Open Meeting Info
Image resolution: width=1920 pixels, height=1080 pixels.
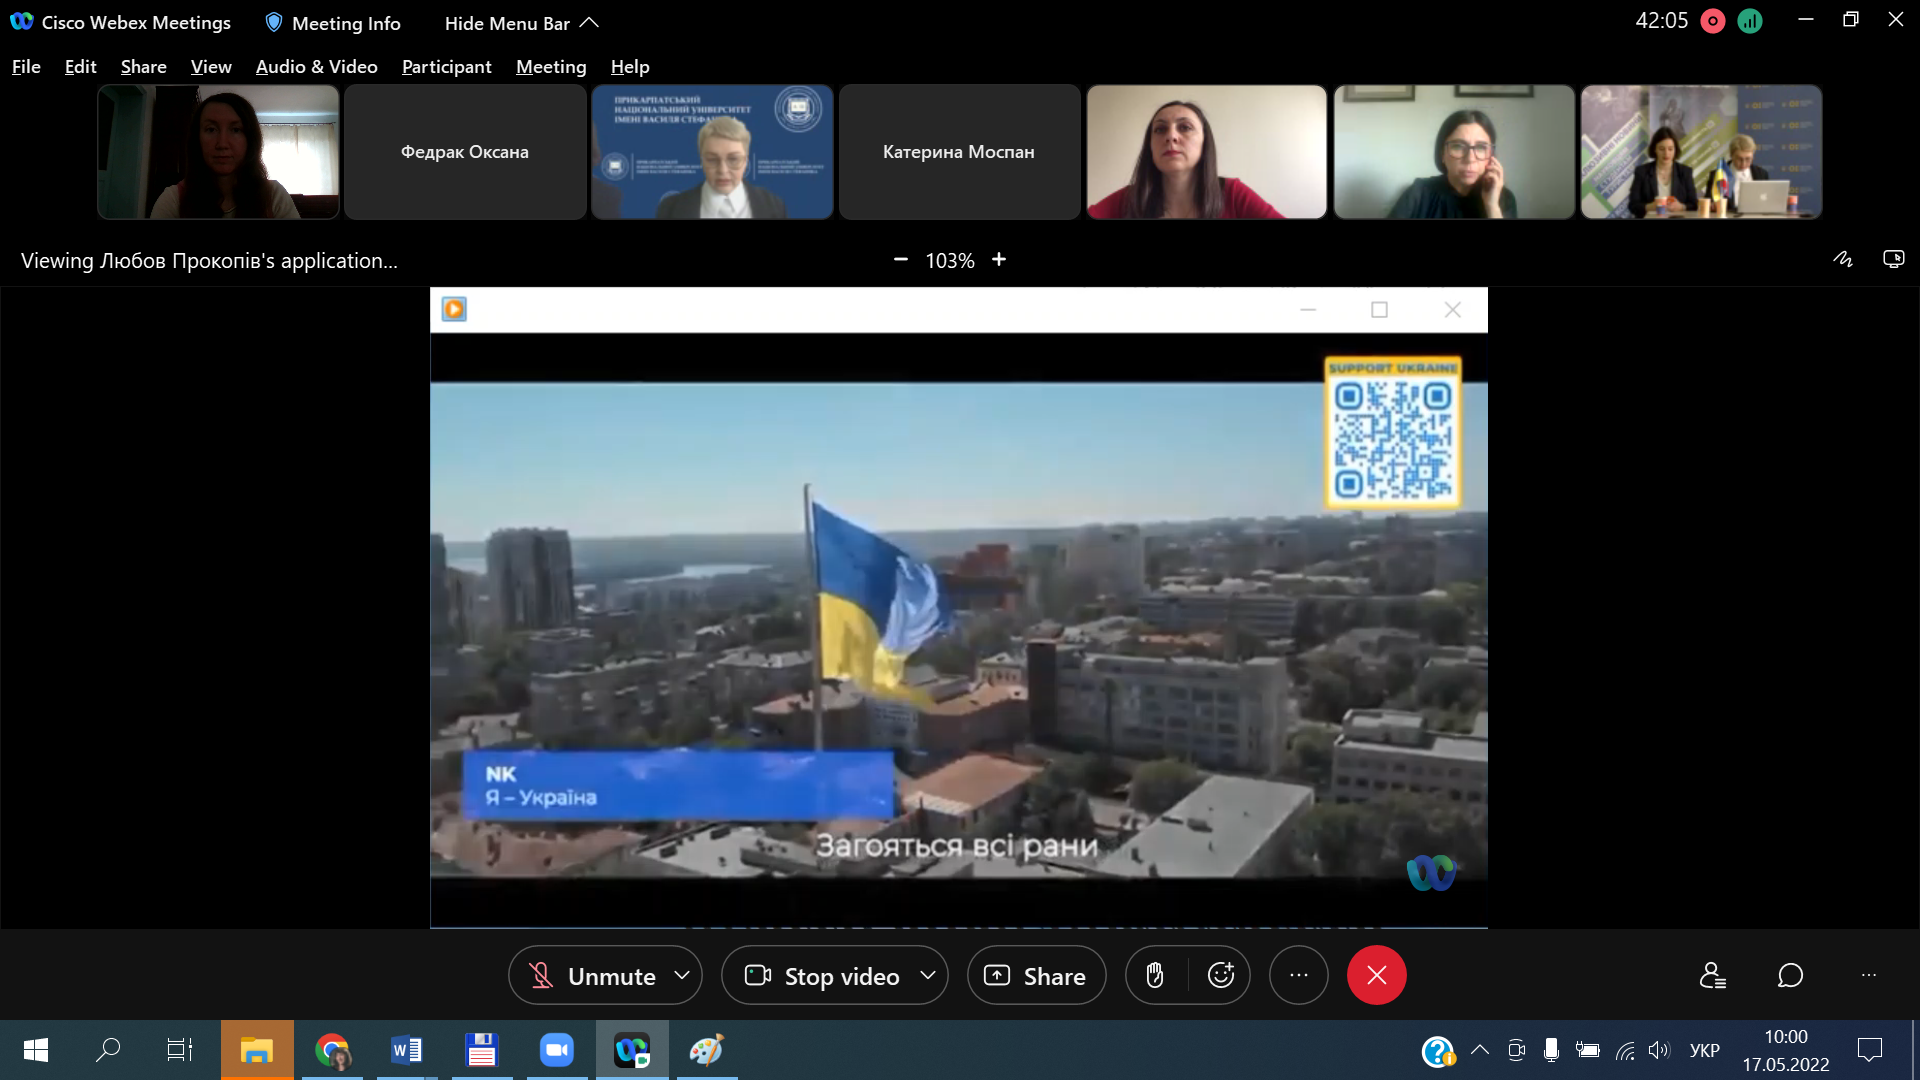[x=333, y=23]
